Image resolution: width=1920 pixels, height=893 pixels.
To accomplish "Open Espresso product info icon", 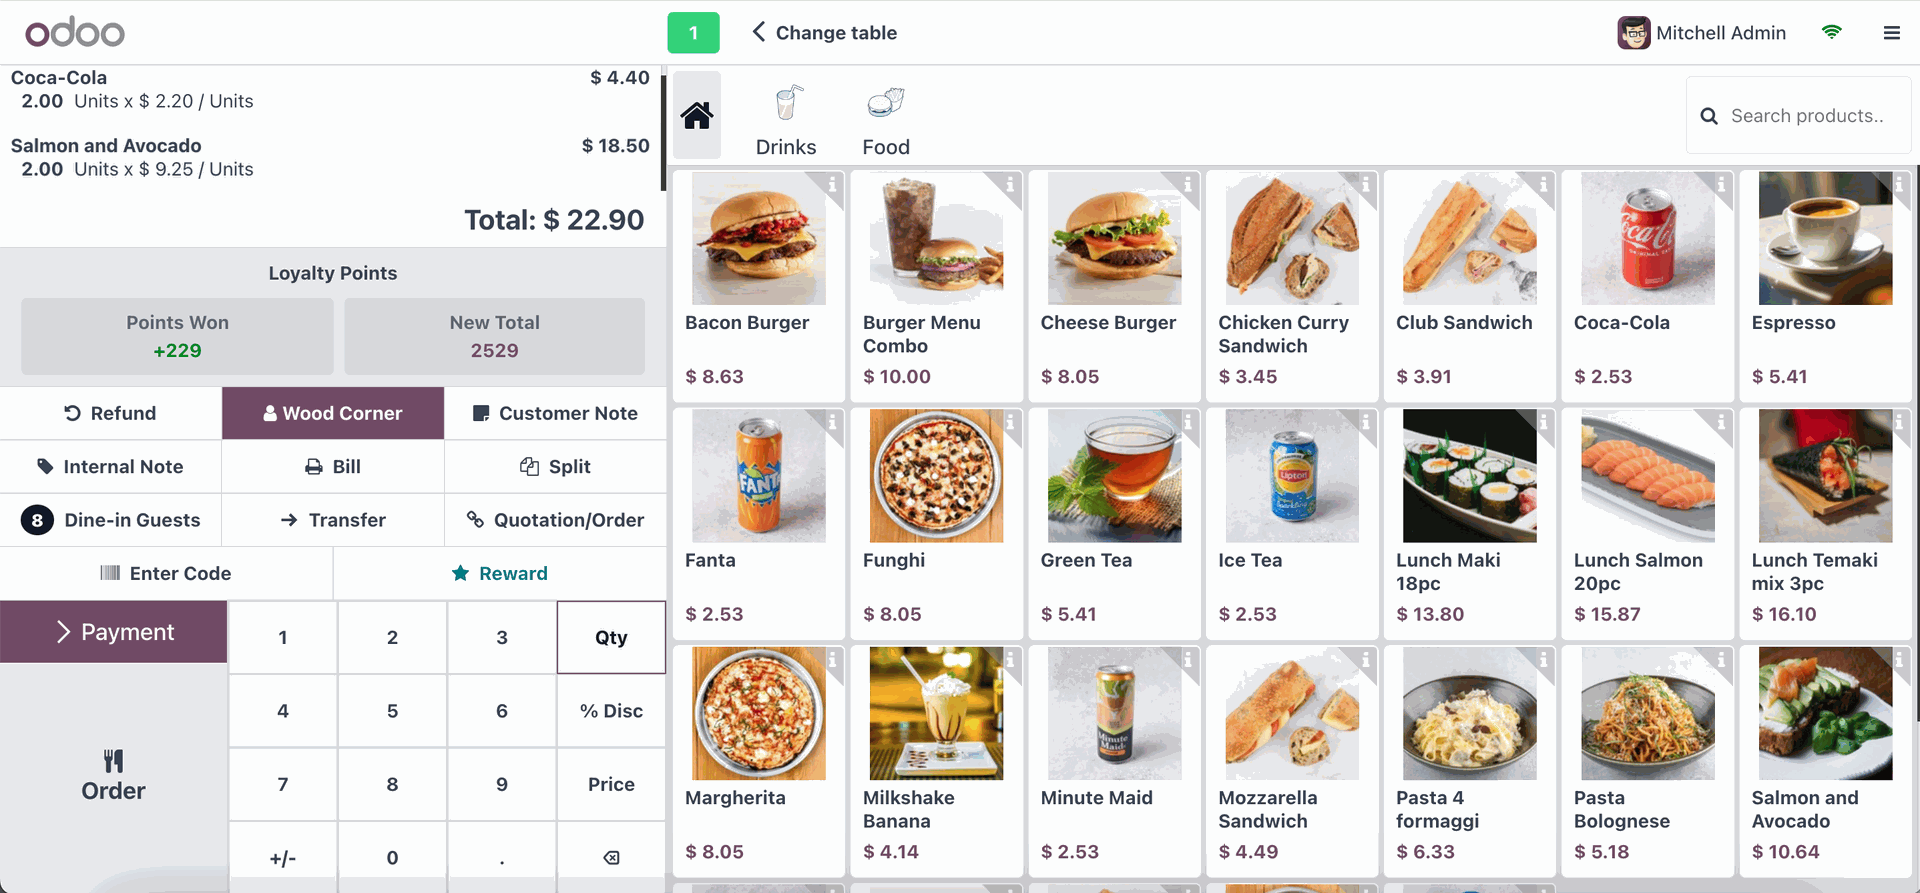I will [x=1898, y=184].
